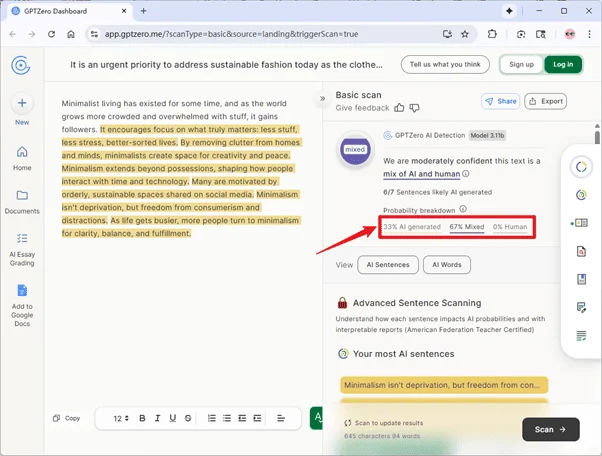This screenshot has width=602, height=456.
Task: Open top circular icon in floating side panel
Action: (x=581, y=167)
